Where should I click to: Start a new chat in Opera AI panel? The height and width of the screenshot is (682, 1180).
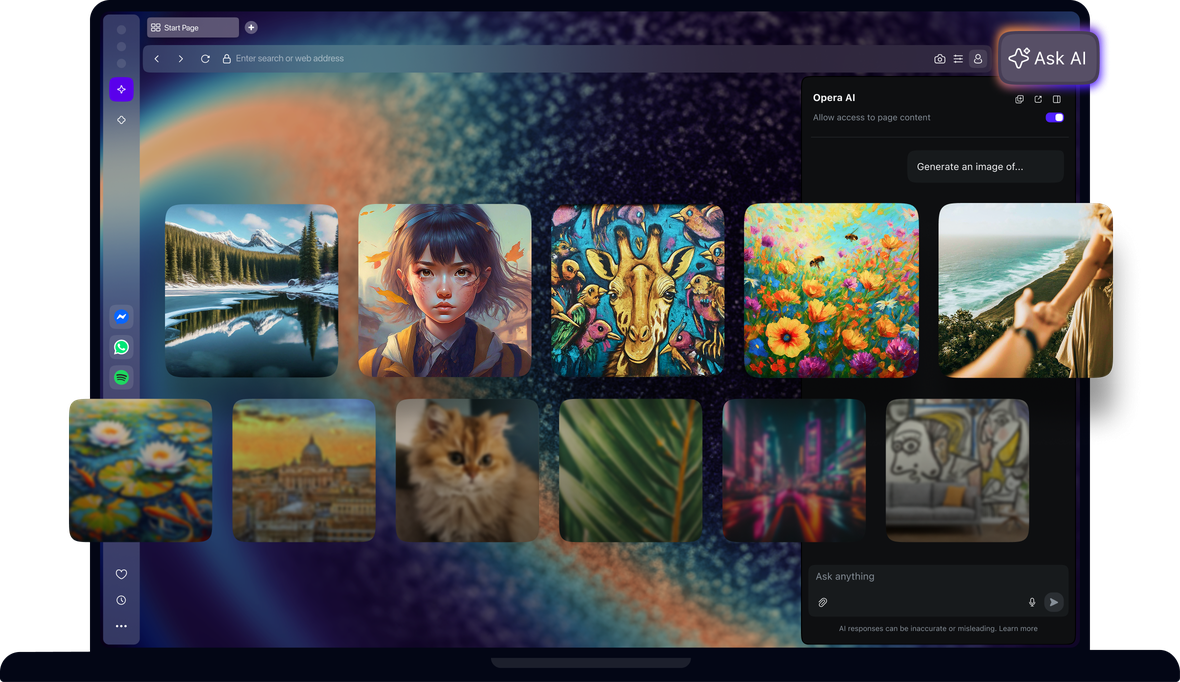(x=1019, y=99)
